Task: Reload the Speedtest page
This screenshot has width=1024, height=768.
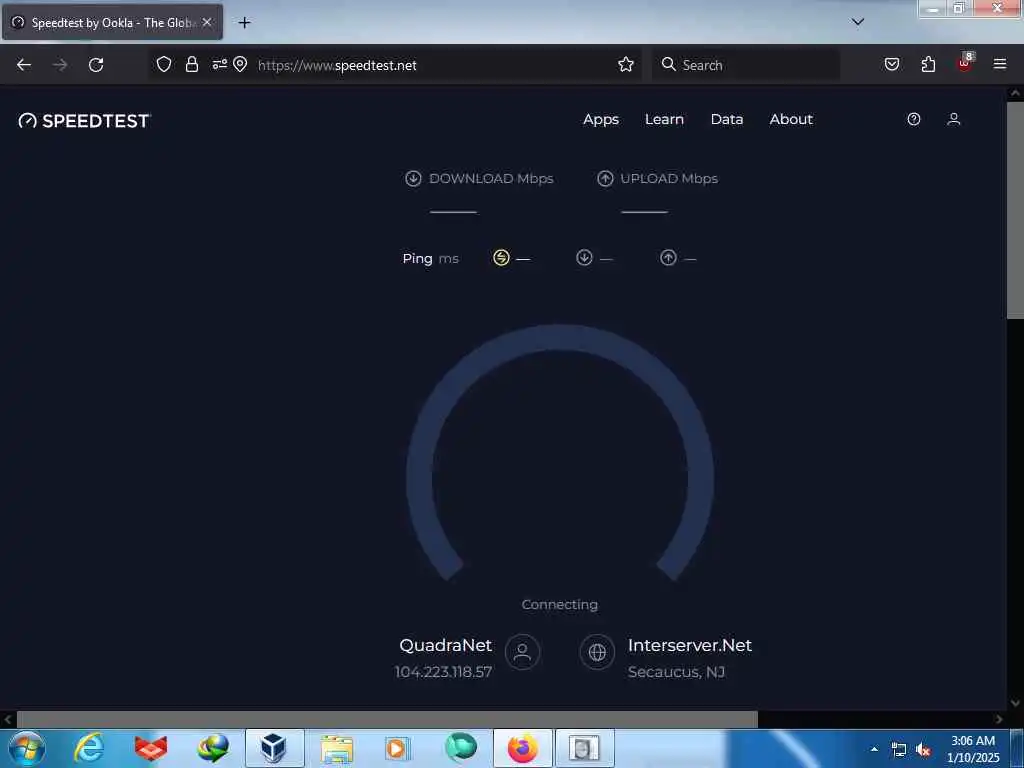Action: pos(96,65)
